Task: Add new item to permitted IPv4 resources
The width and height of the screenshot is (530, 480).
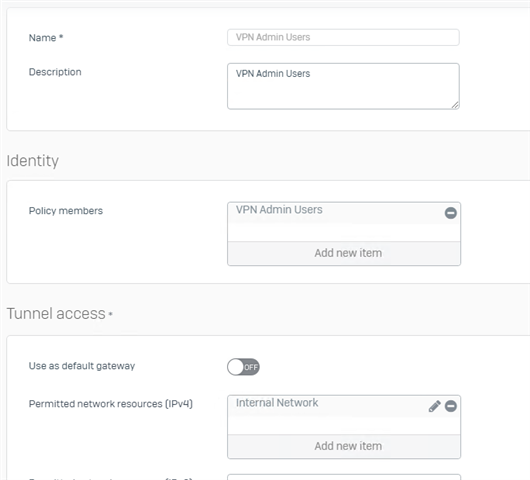Action: click(x=344, y=446)
